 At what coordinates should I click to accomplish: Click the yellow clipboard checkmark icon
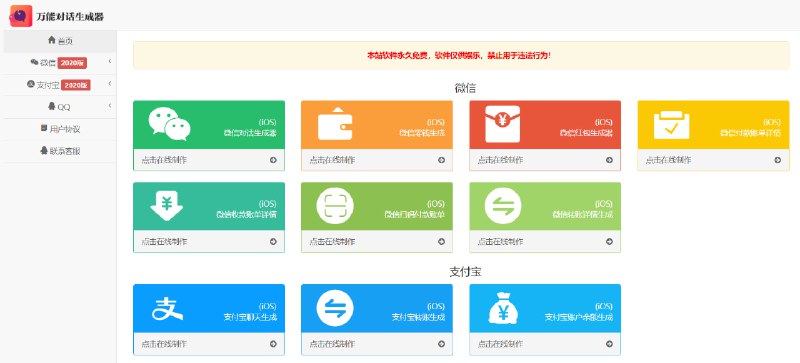[x=671, y=125]
